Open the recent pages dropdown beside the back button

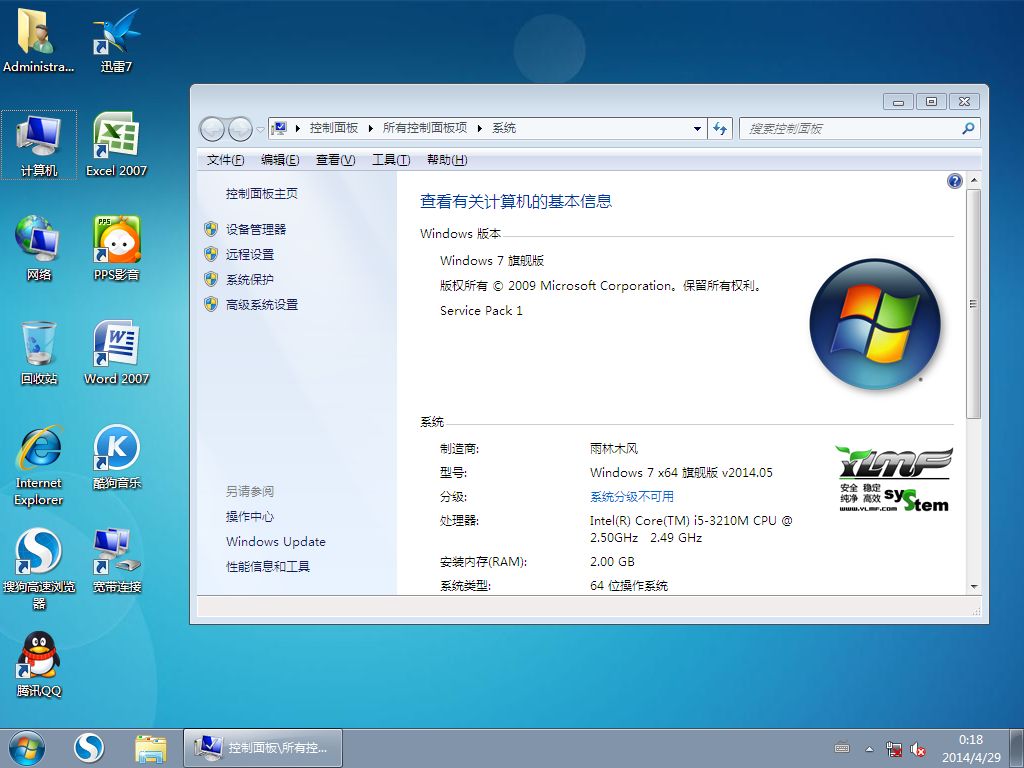pyautogui.click(x=260, y=129)
